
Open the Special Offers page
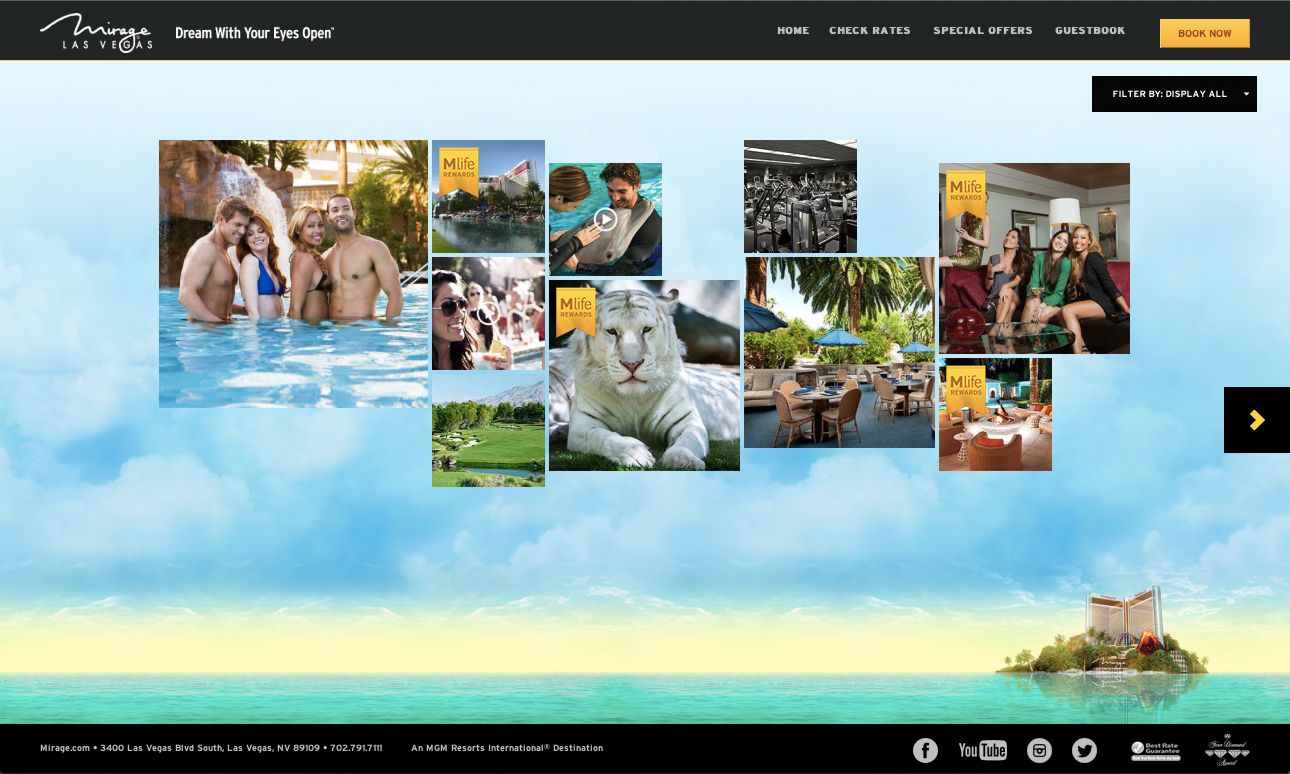coord(983,31)
